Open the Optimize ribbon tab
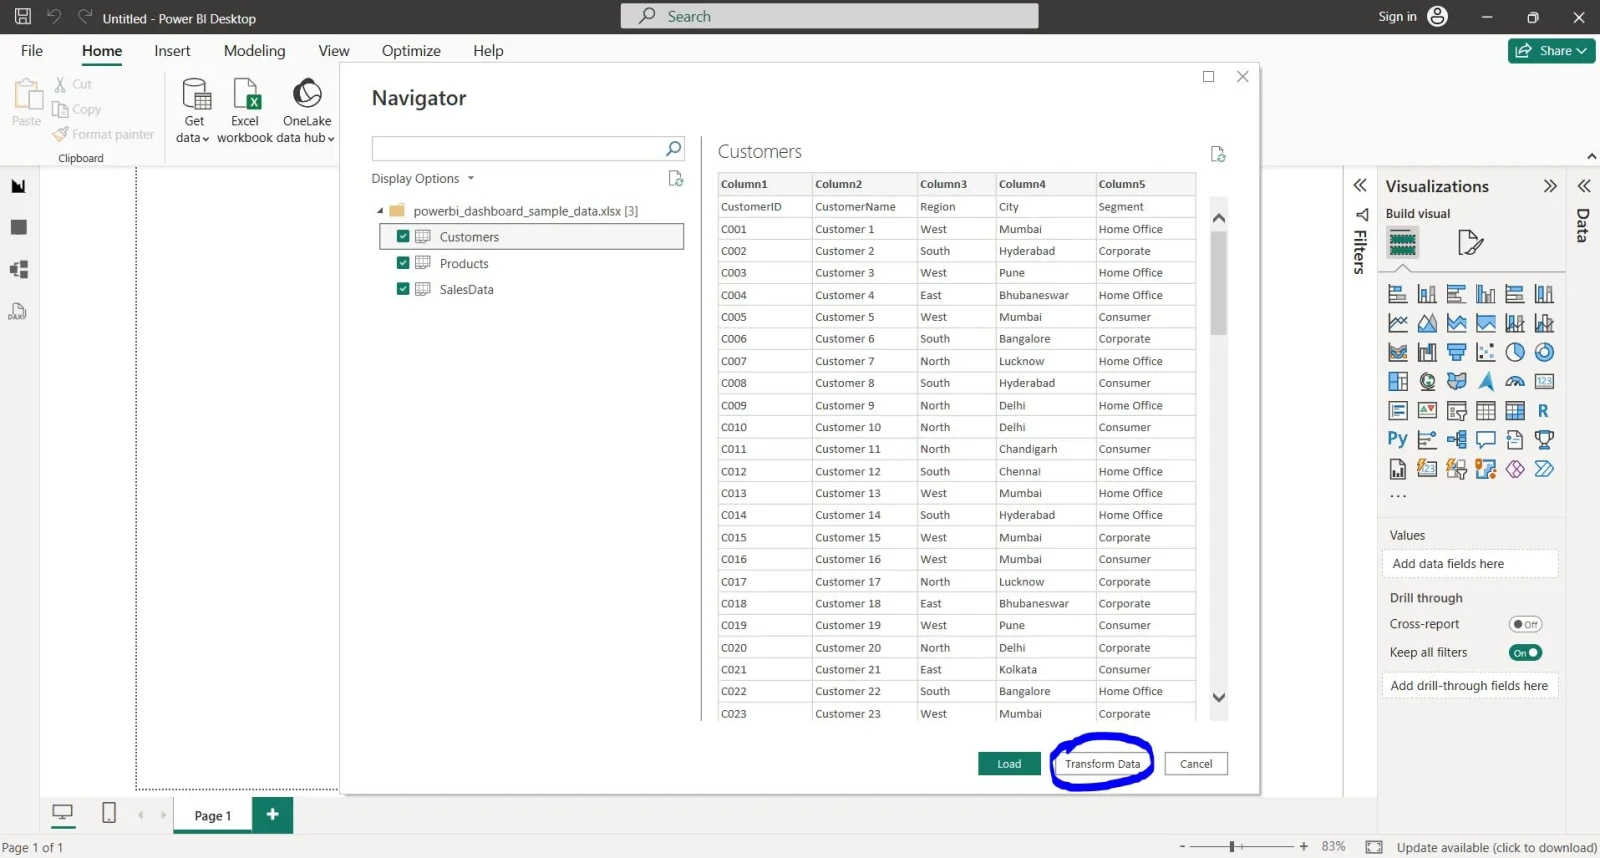 pyautogui.click(x=411, y=51)
